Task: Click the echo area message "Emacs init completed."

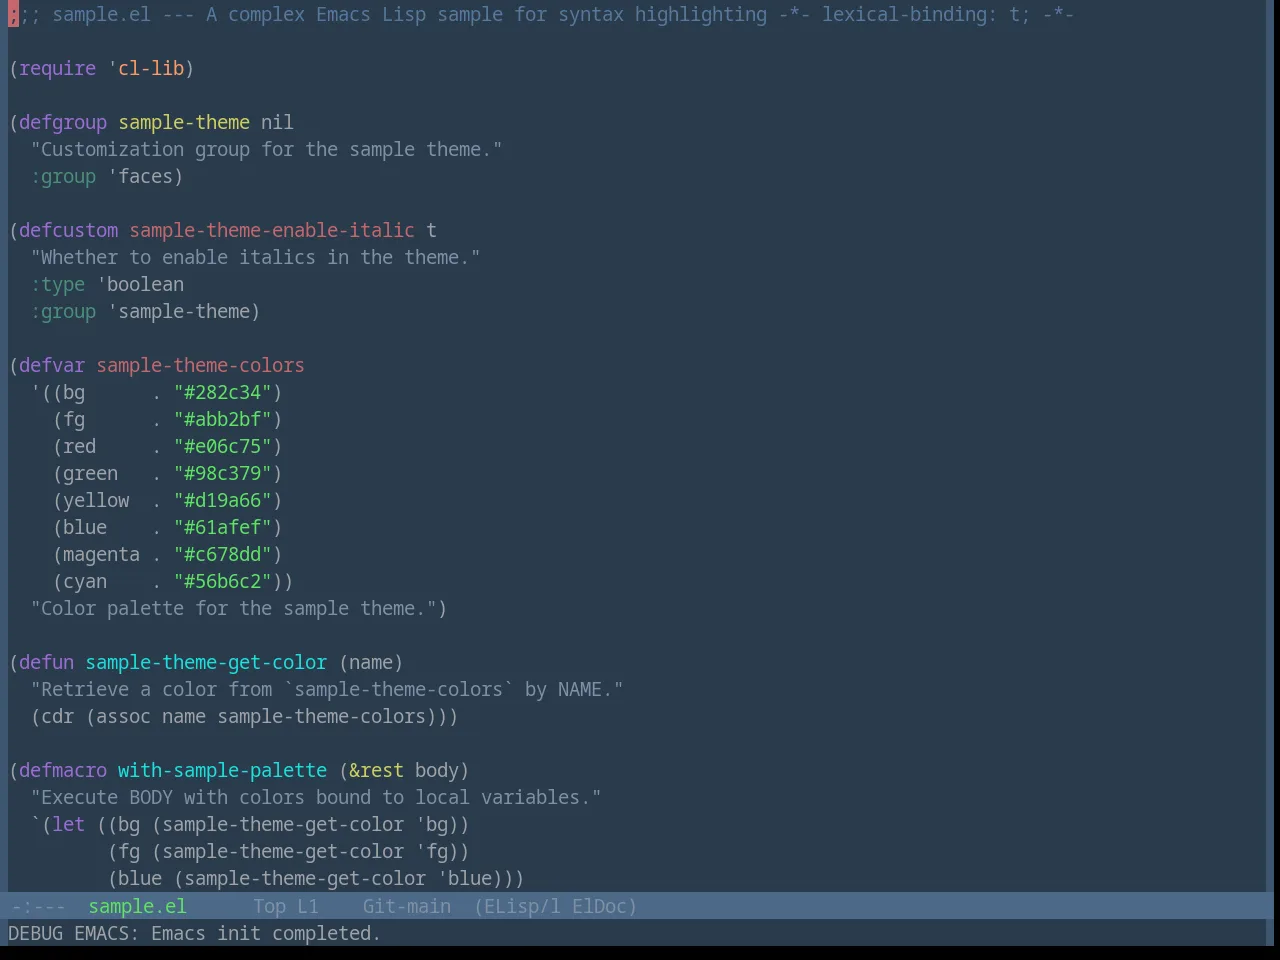Action: coord(266,933)
